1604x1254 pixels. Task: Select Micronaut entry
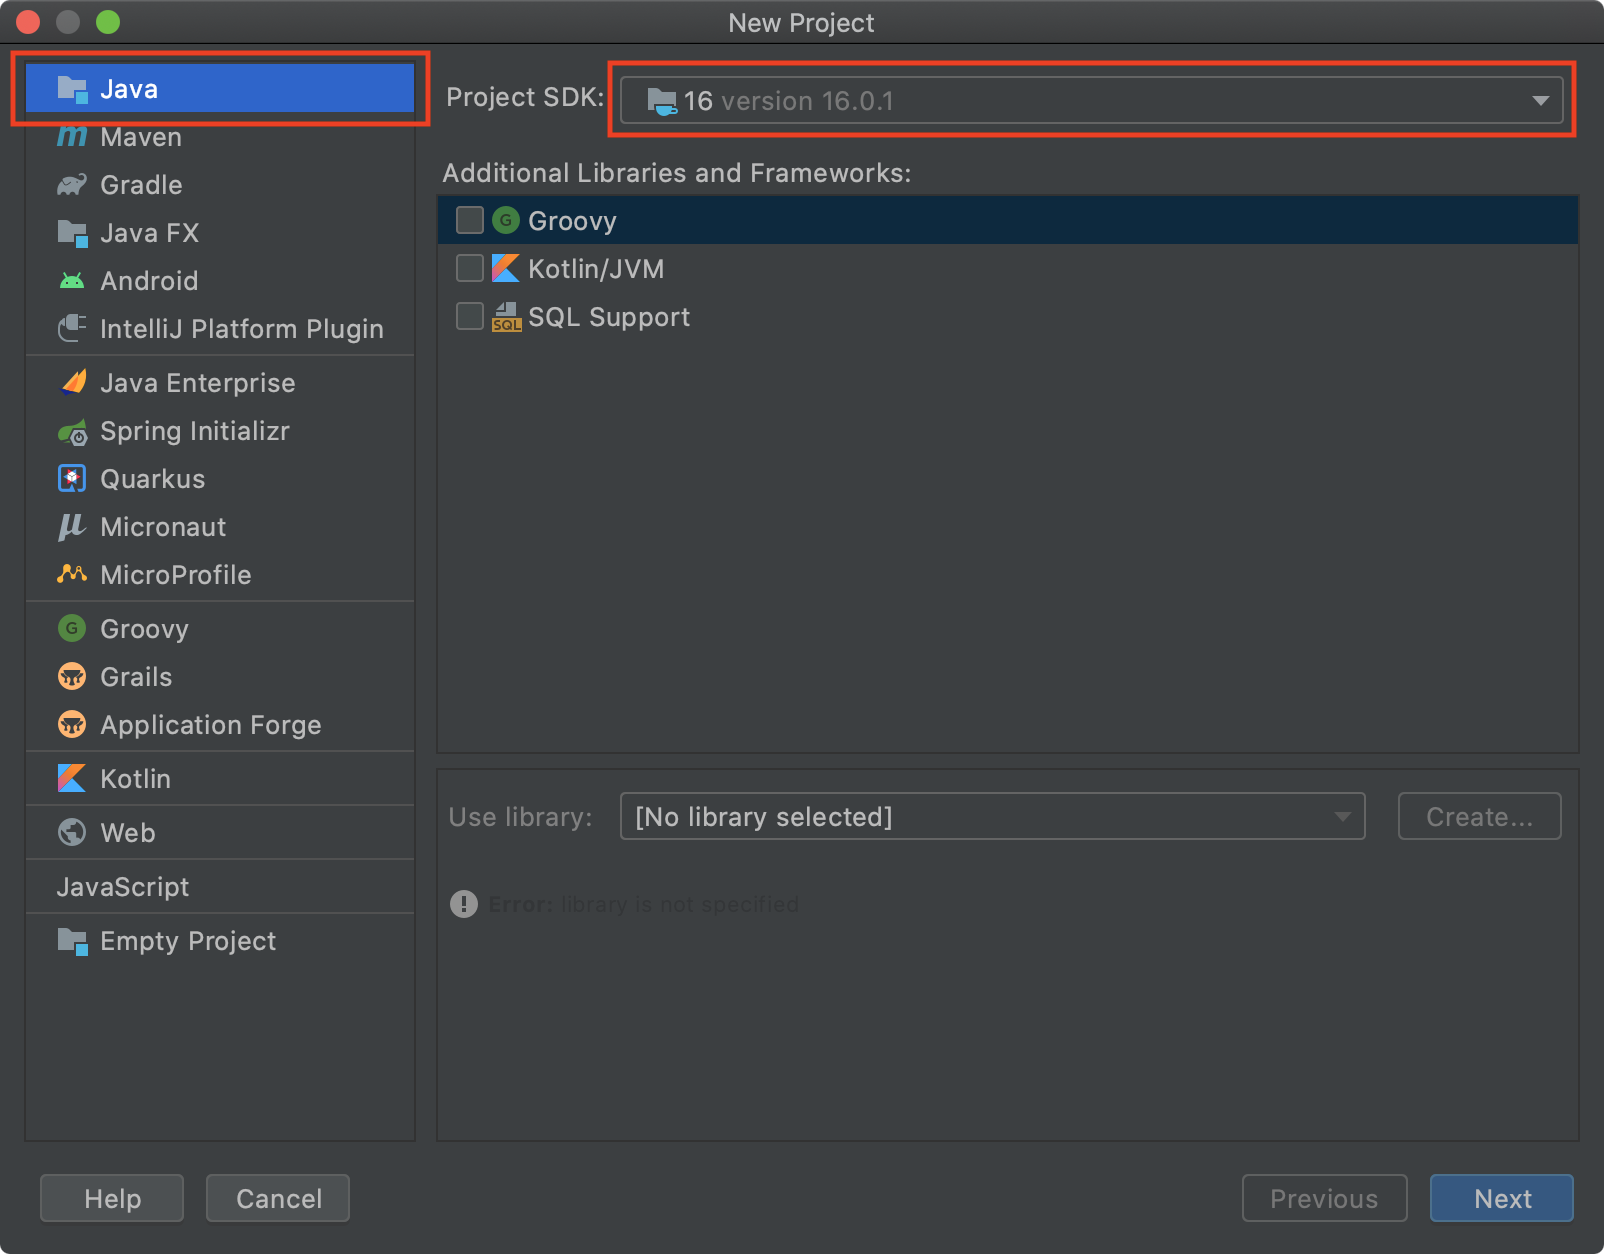[220, 527]
